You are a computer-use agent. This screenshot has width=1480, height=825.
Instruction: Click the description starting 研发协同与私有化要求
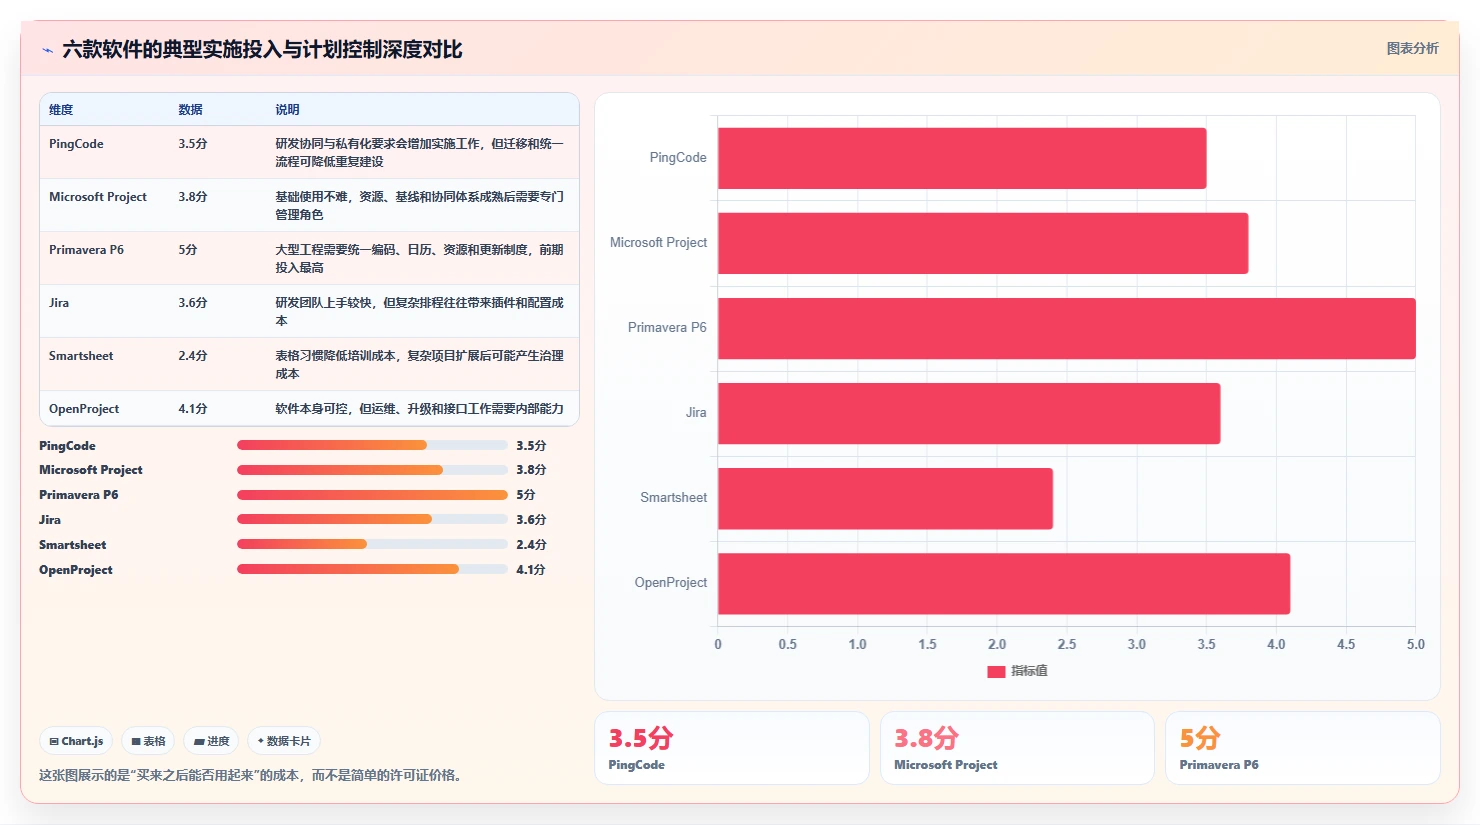coord(420,153)
